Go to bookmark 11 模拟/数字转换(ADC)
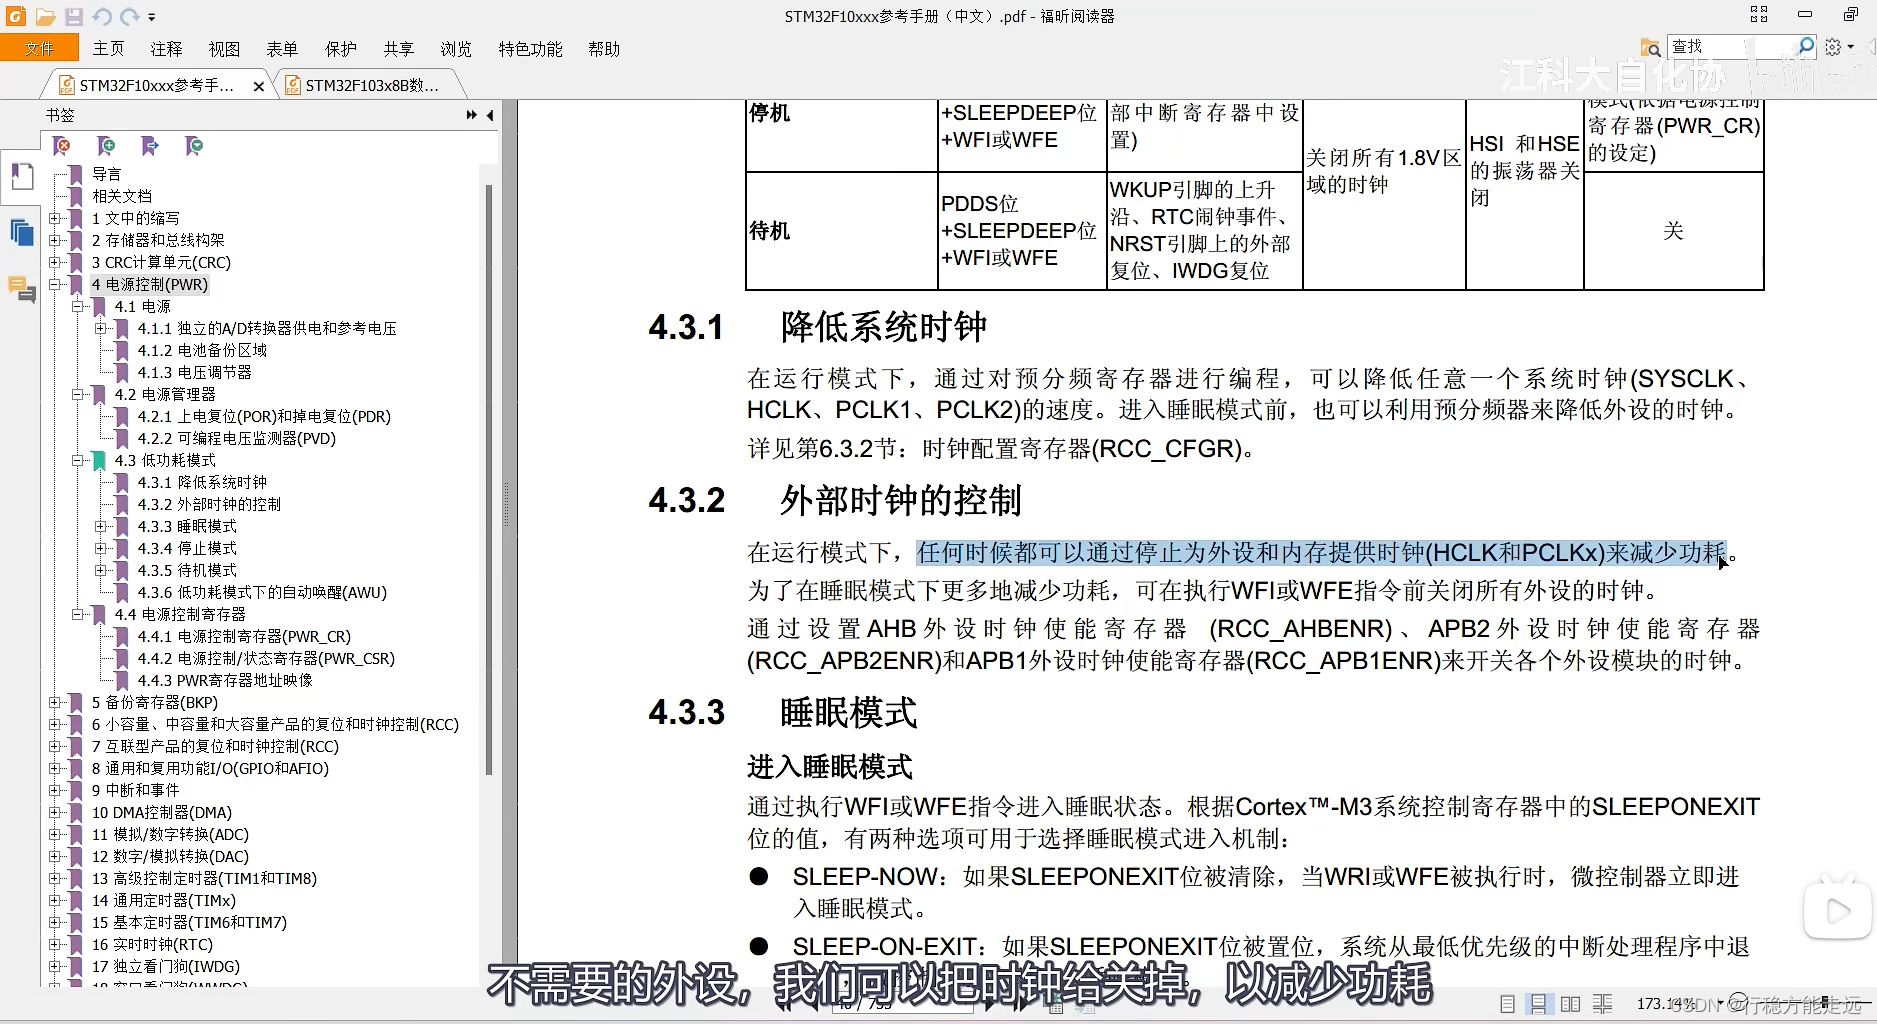The height and width of the screenshot is (1024, 1877). click(x=170, y=834)
